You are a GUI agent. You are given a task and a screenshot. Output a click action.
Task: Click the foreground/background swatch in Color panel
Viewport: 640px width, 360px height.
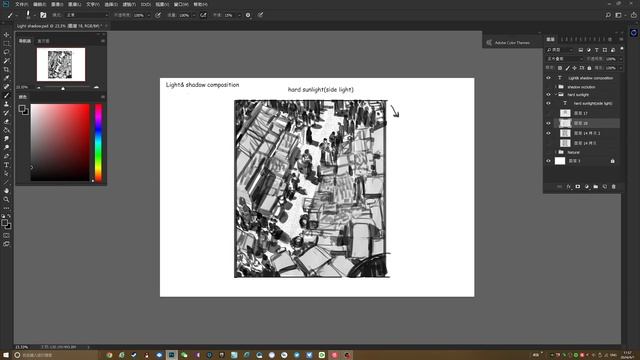(23, 109)
